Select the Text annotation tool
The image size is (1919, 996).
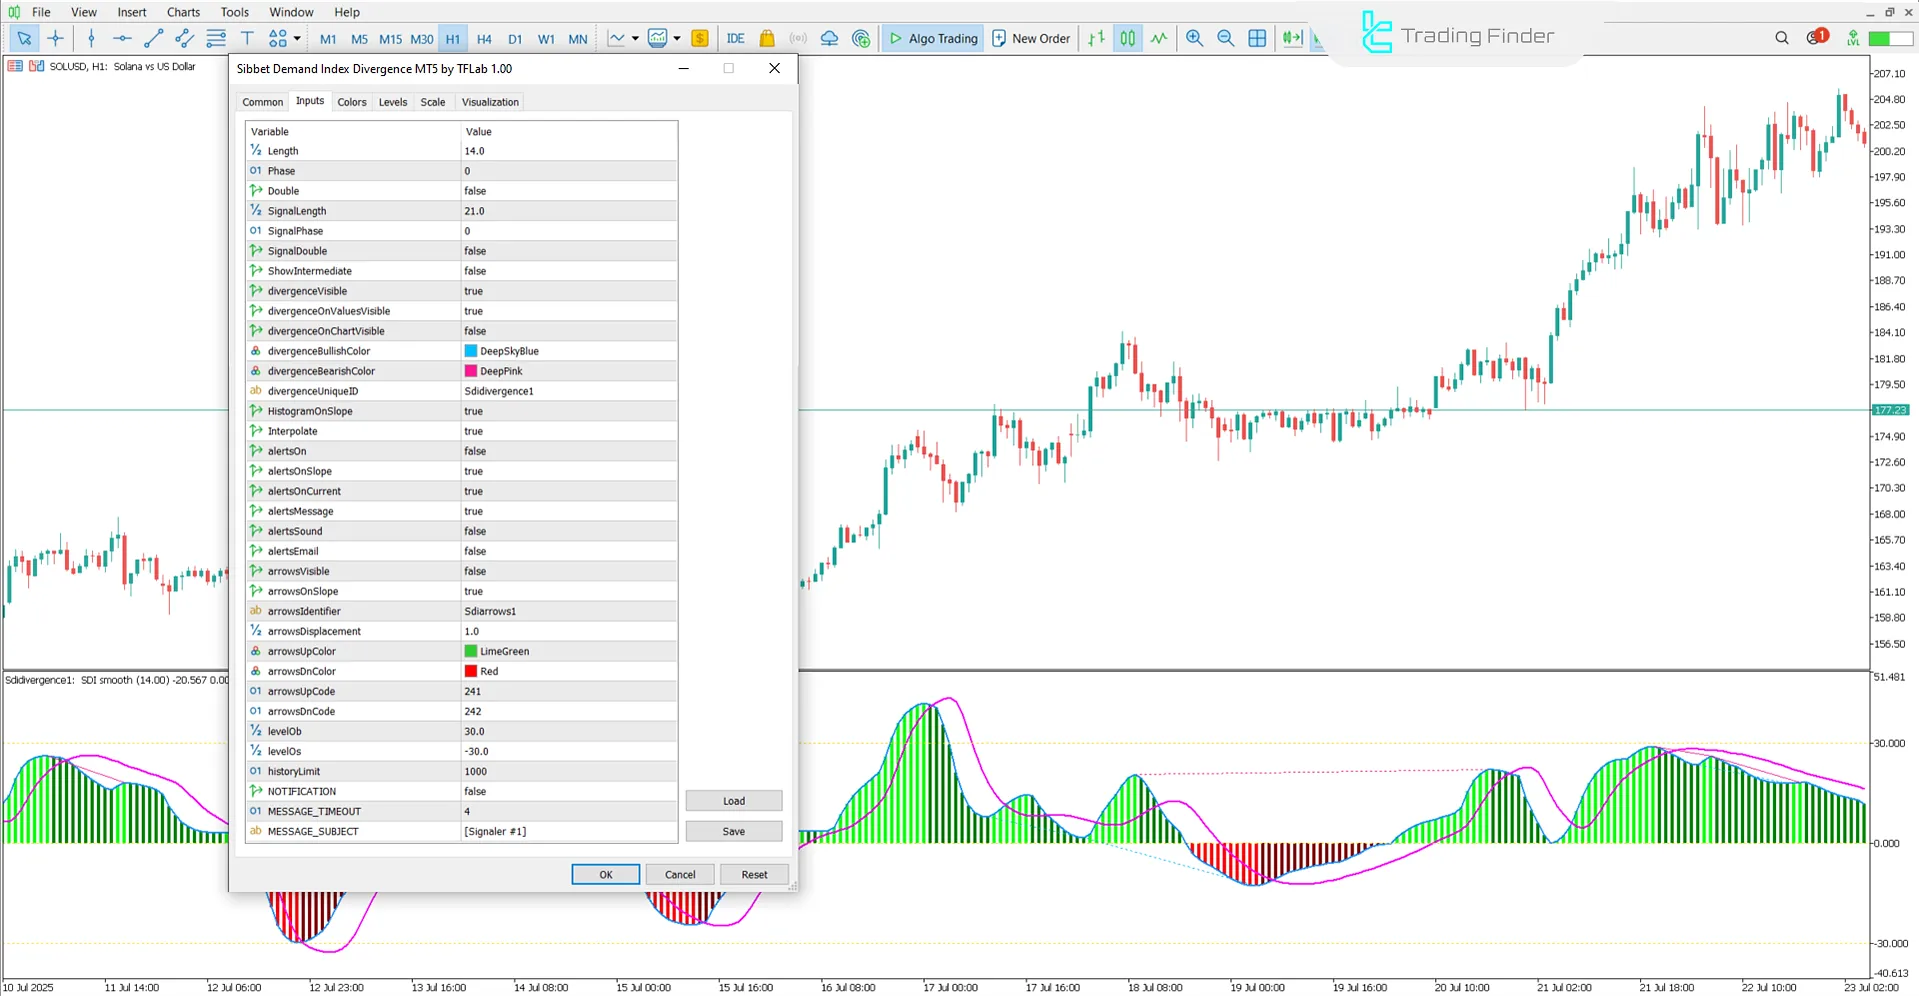click(247, 38)
